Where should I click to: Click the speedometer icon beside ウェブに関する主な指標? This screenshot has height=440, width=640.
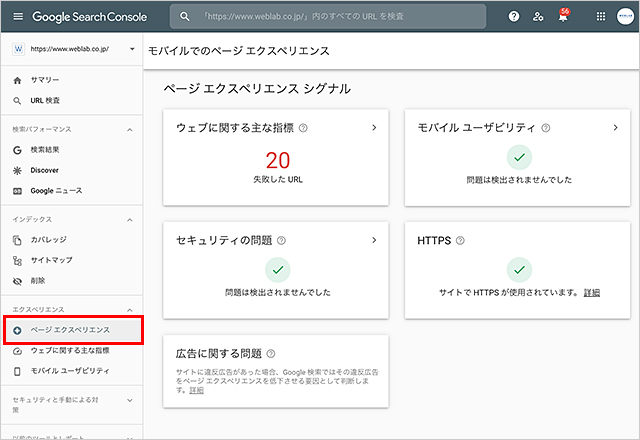[x=17, y=351]
